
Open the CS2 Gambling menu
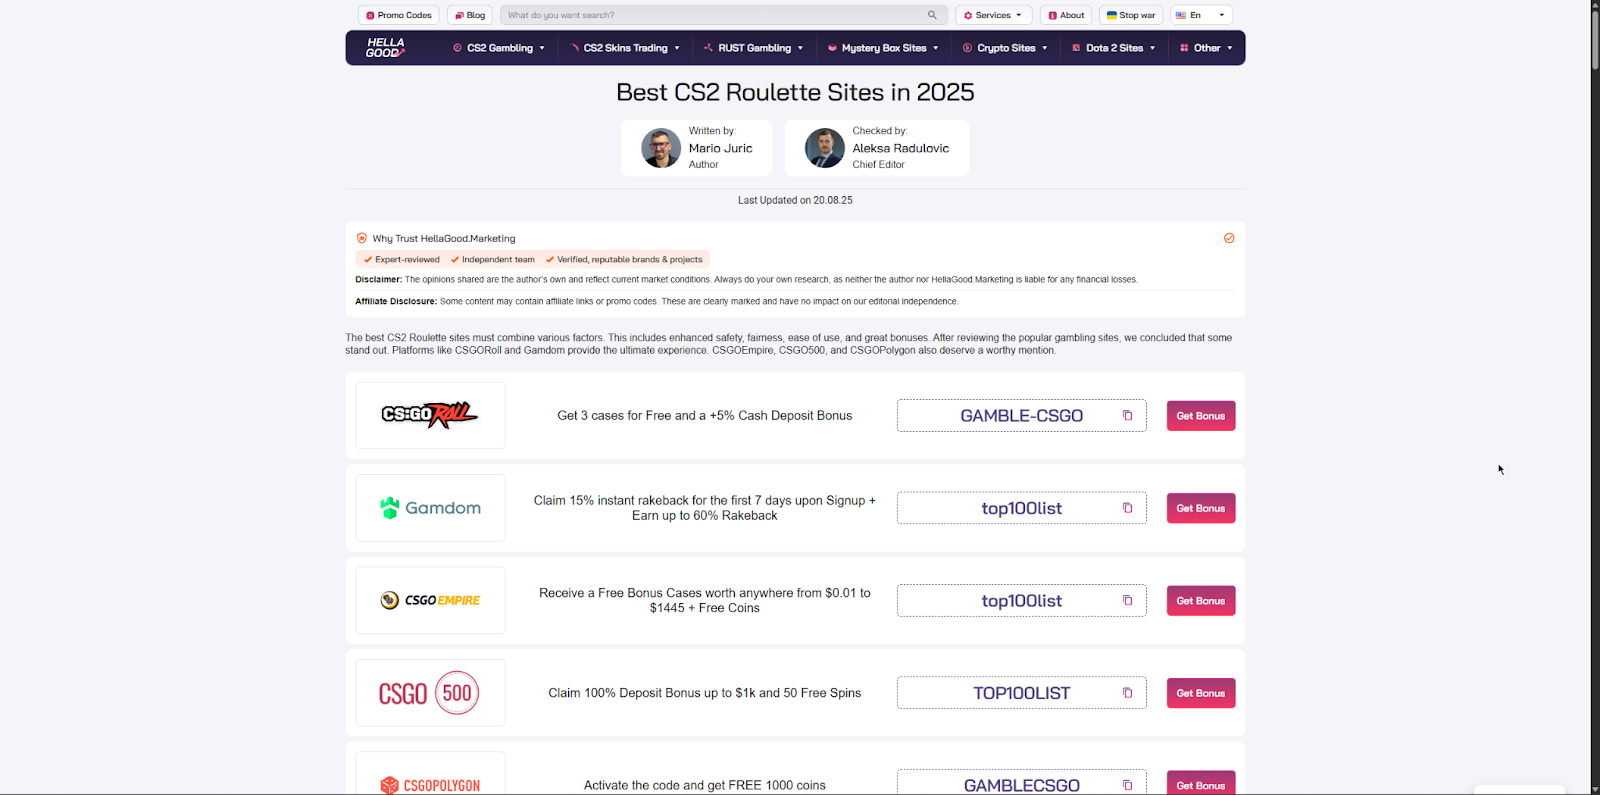click(x=498, y=47)
